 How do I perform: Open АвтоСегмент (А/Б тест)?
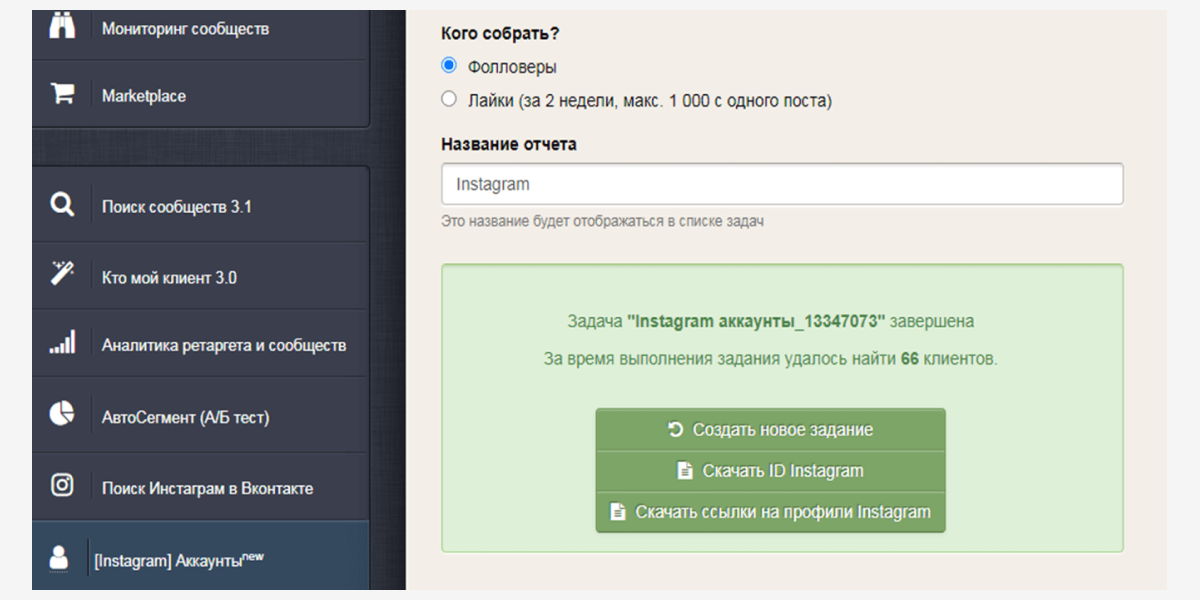[x=201, y=416]
